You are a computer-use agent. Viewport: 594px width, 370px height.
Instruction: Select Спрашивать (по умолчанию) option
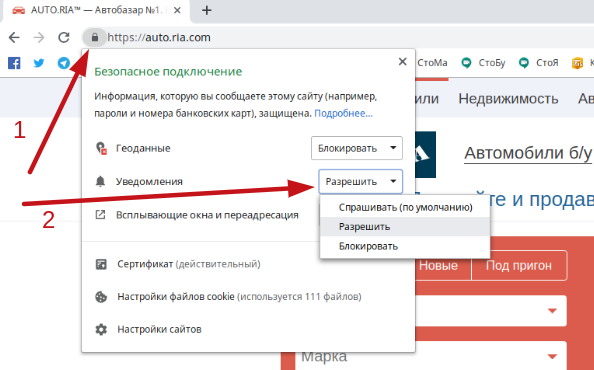tap(405, 208)
